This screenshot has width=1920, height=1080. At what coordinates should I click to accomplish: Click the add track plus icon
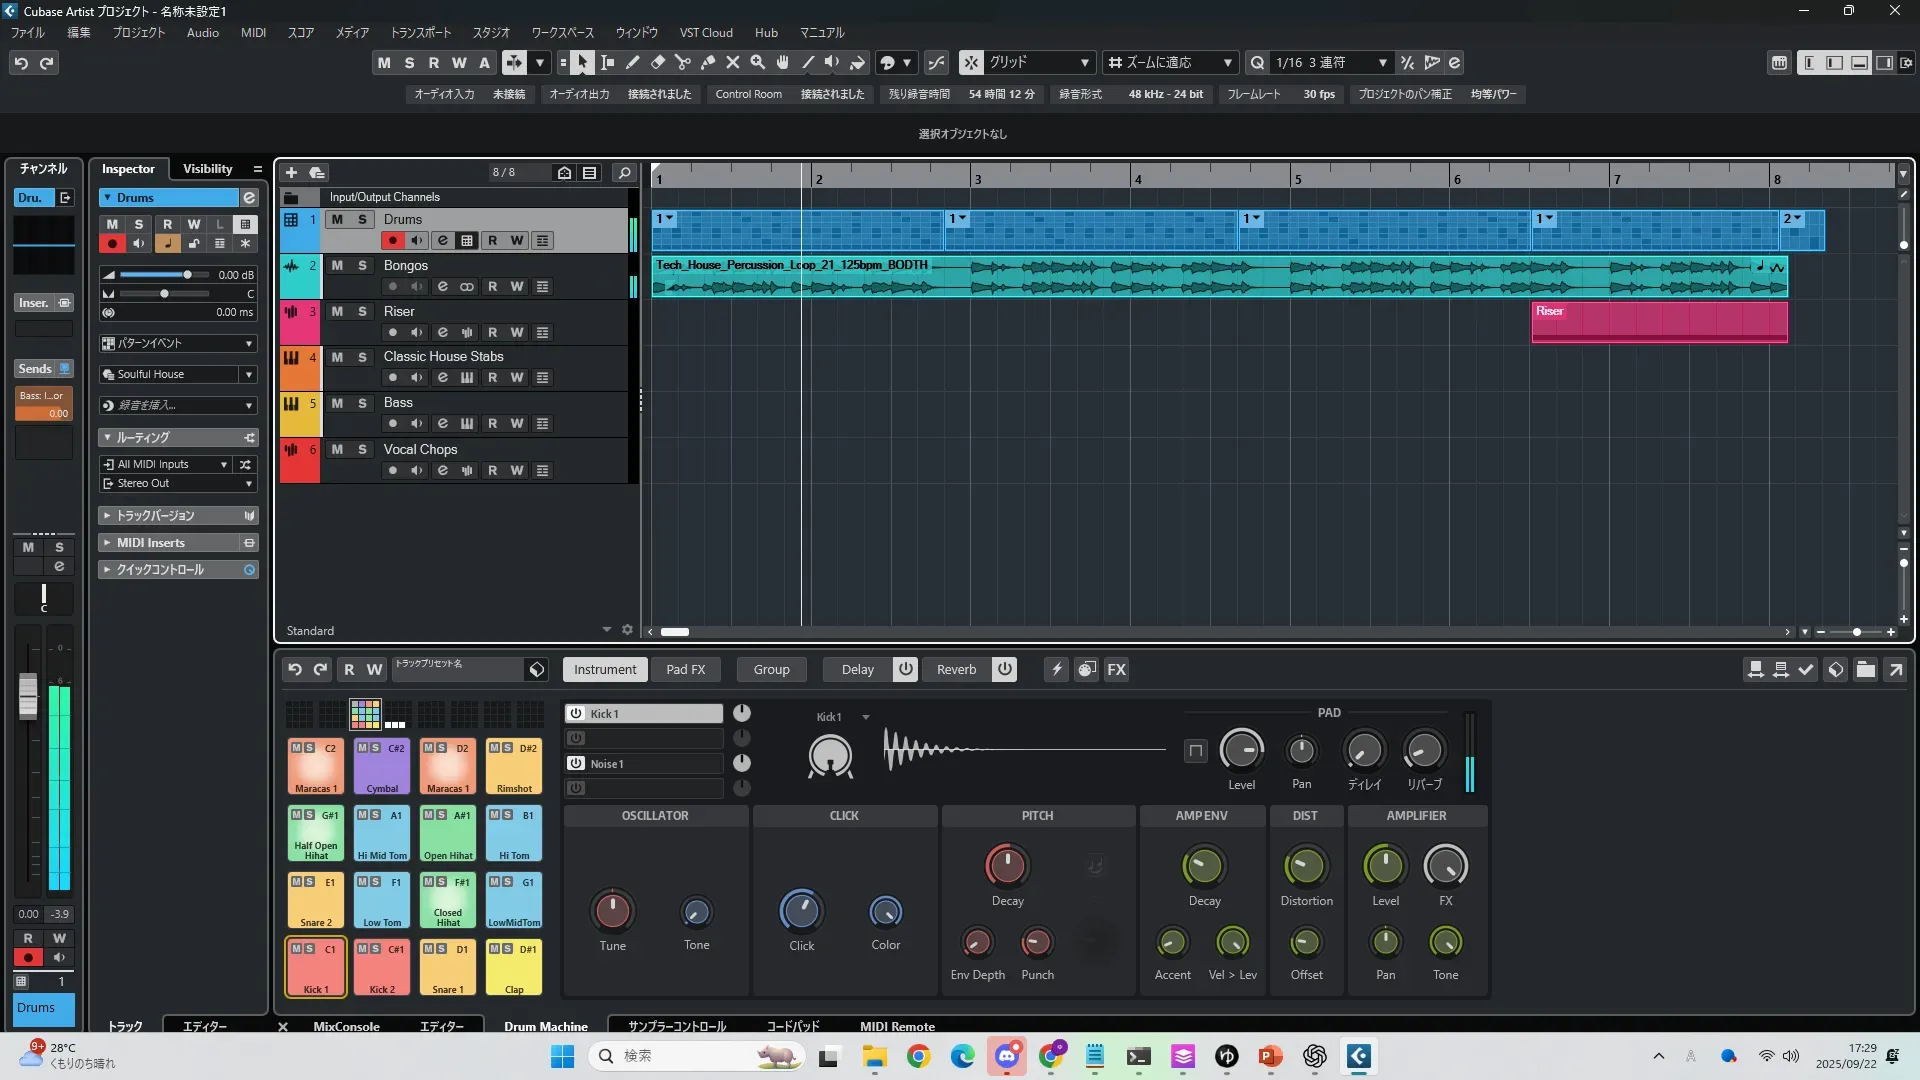tap(291, 173)
